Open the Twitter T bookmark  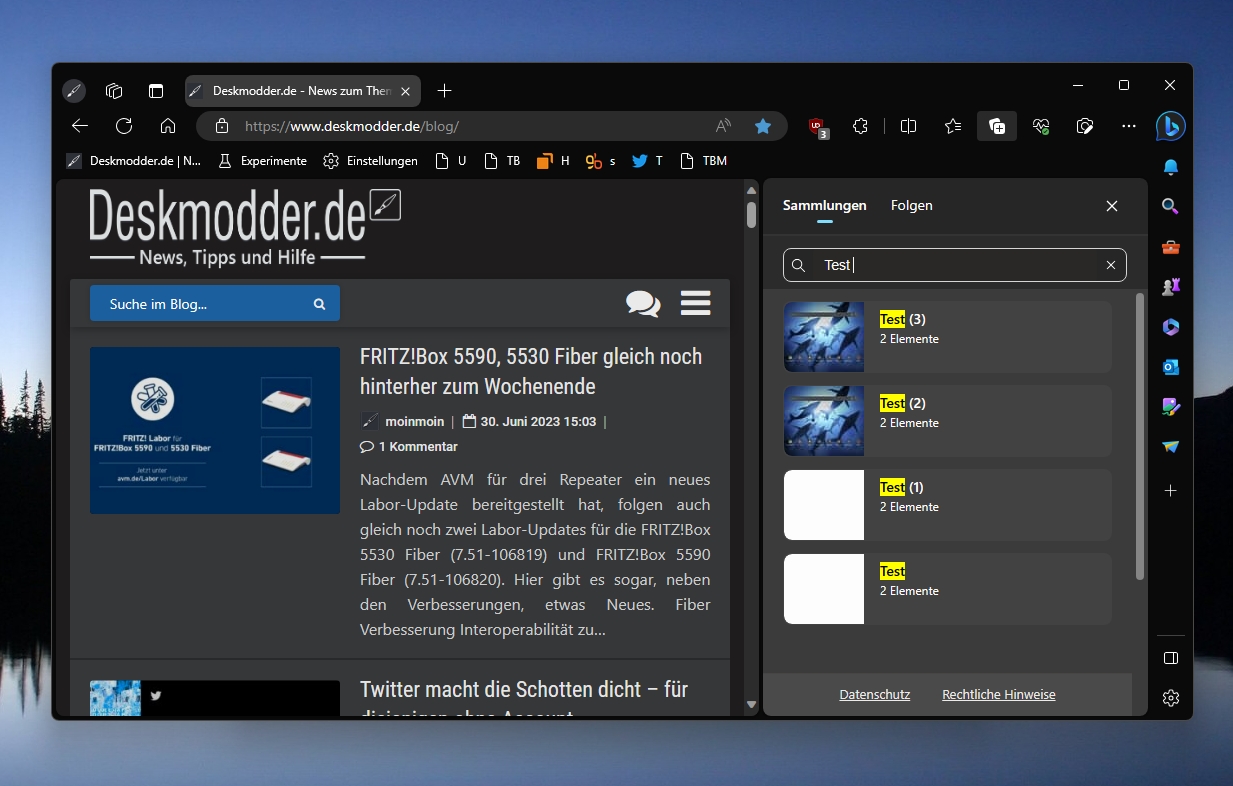pos(647,160)
